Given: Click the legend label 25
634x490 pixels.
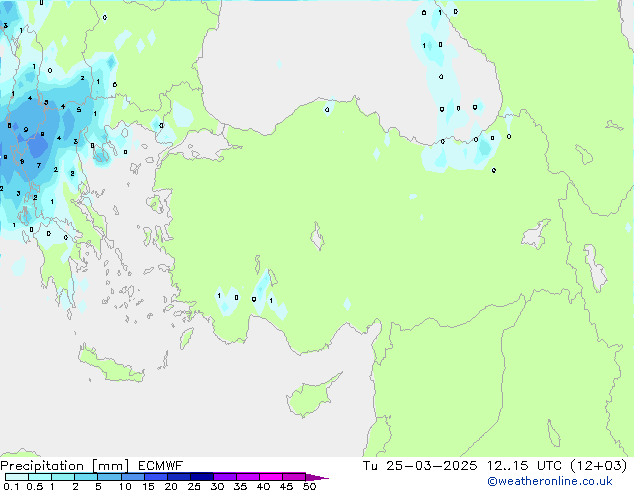Looking at the screenshot, I should click(194, 486).
